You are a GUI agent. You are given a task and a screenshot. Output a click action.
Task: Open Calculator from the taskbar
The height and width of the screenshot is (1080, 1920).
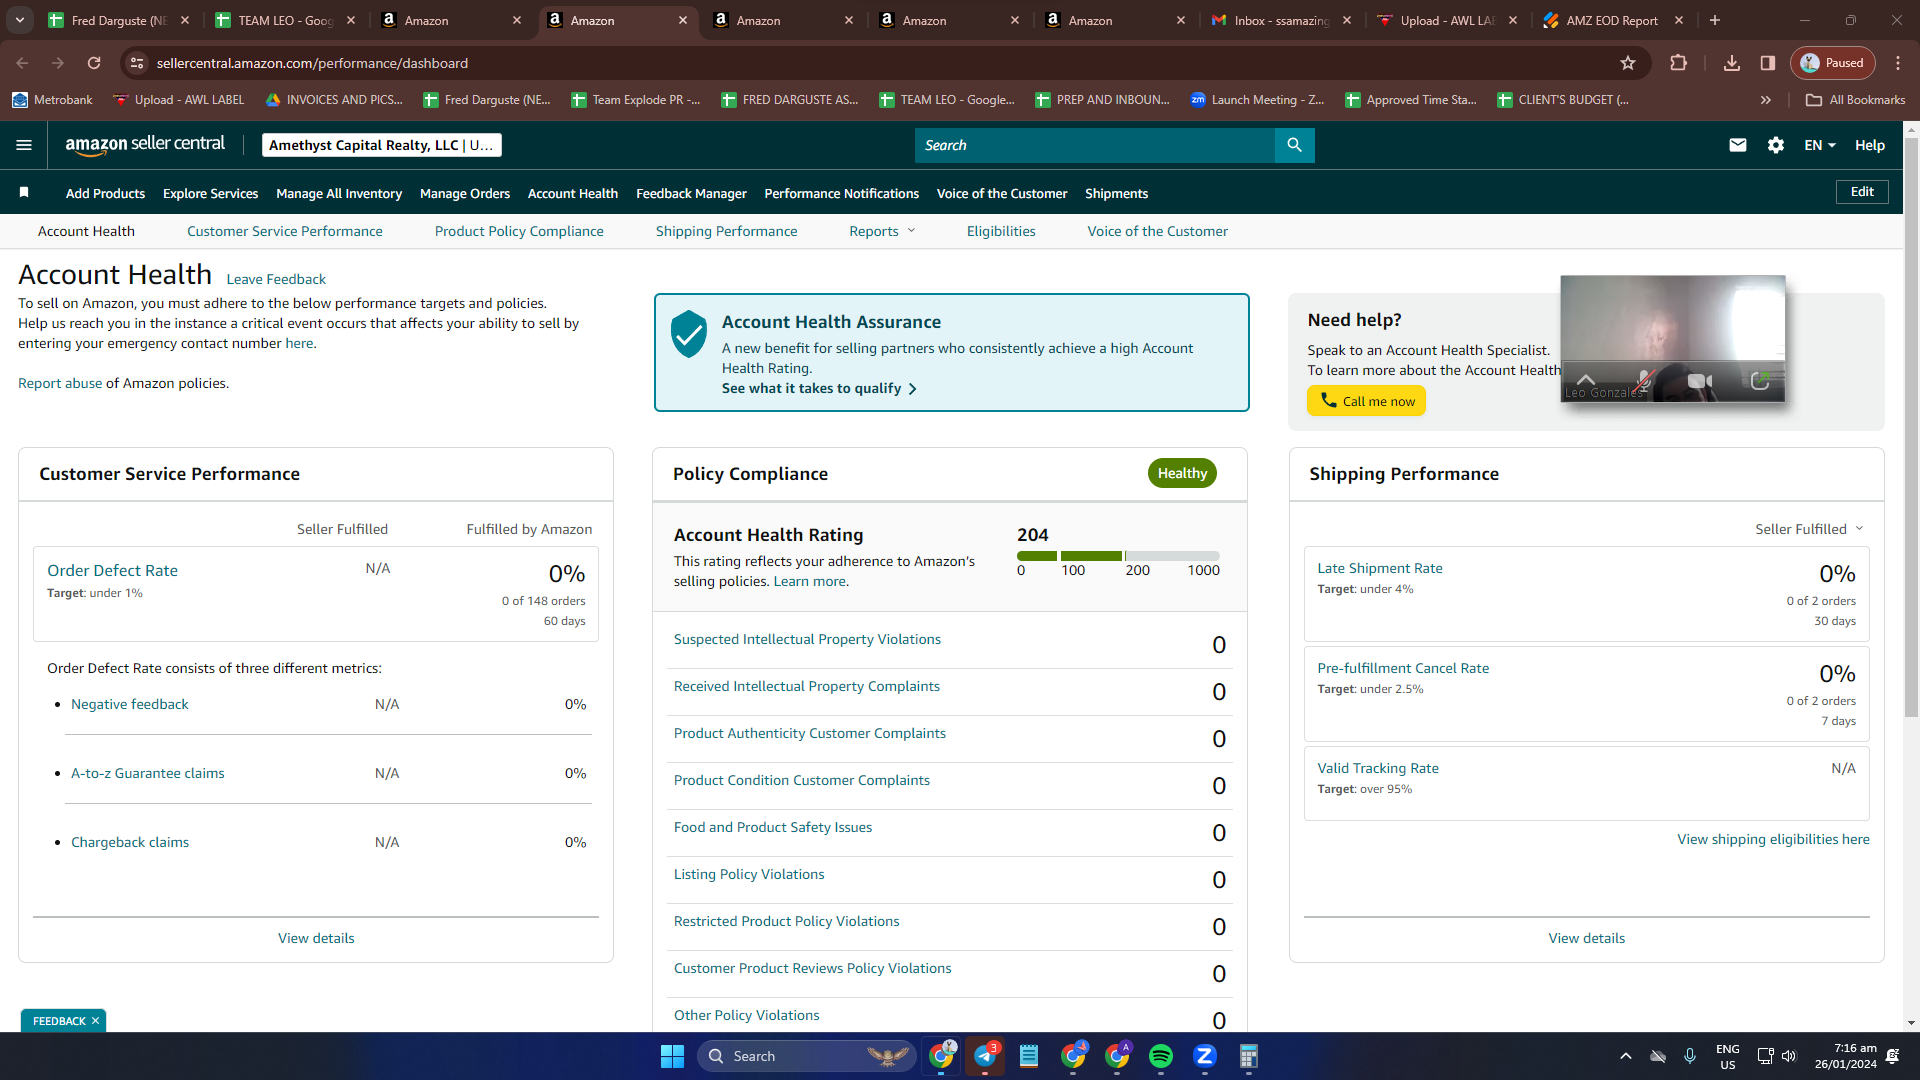(1249, 1056)
